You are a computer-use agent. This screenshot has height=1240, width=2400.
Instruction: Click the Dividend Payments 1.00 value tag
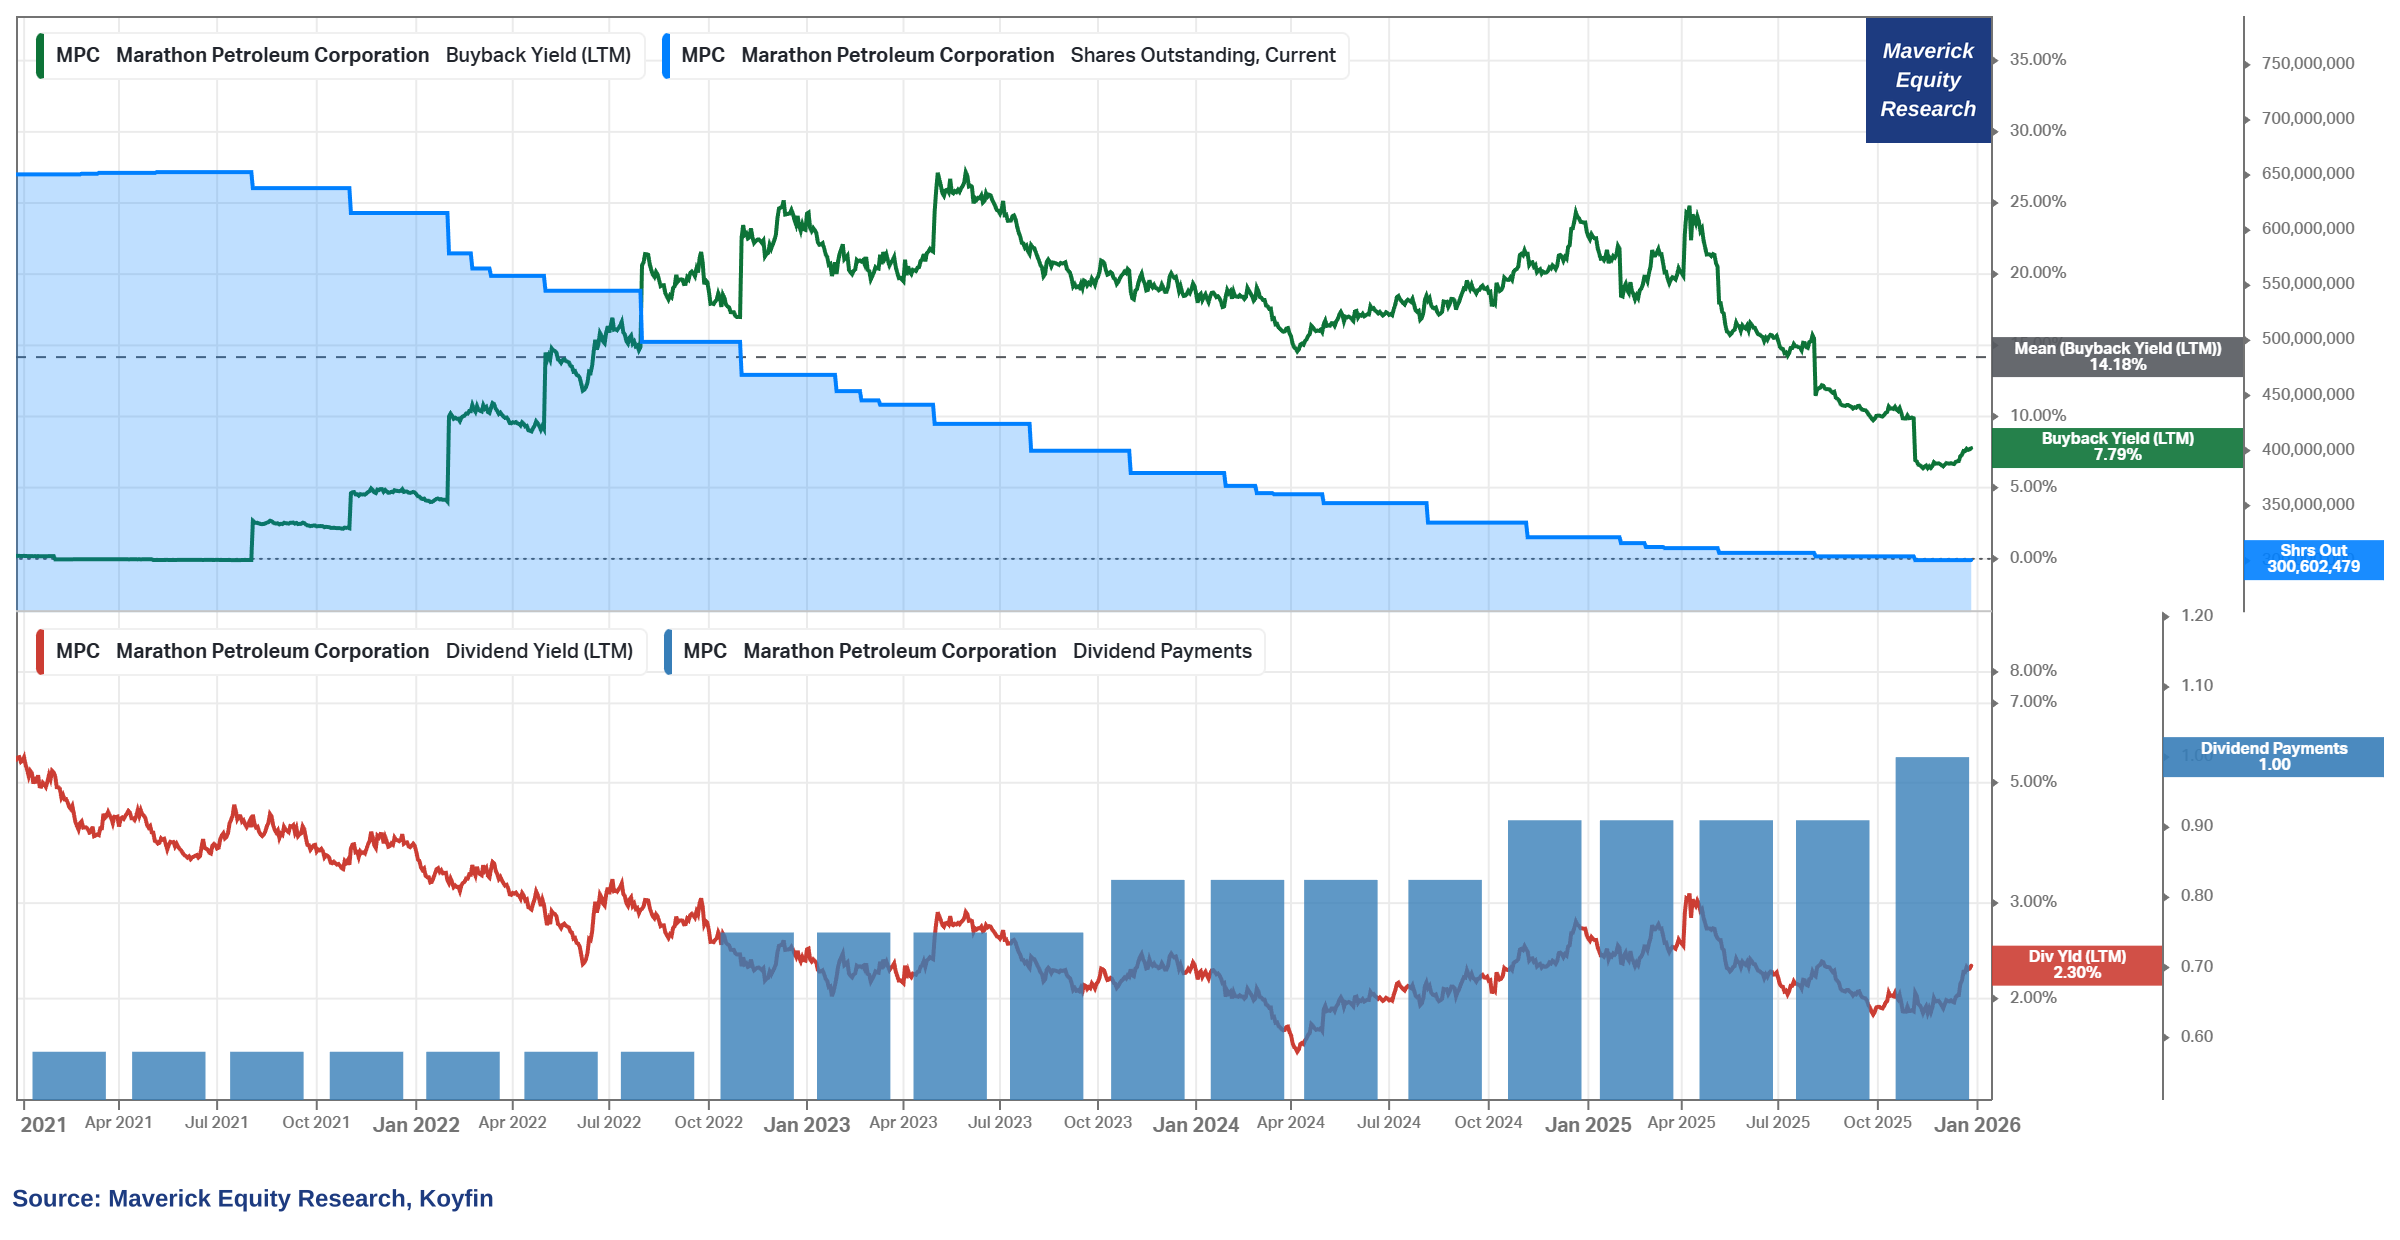tap(2272, 757)
